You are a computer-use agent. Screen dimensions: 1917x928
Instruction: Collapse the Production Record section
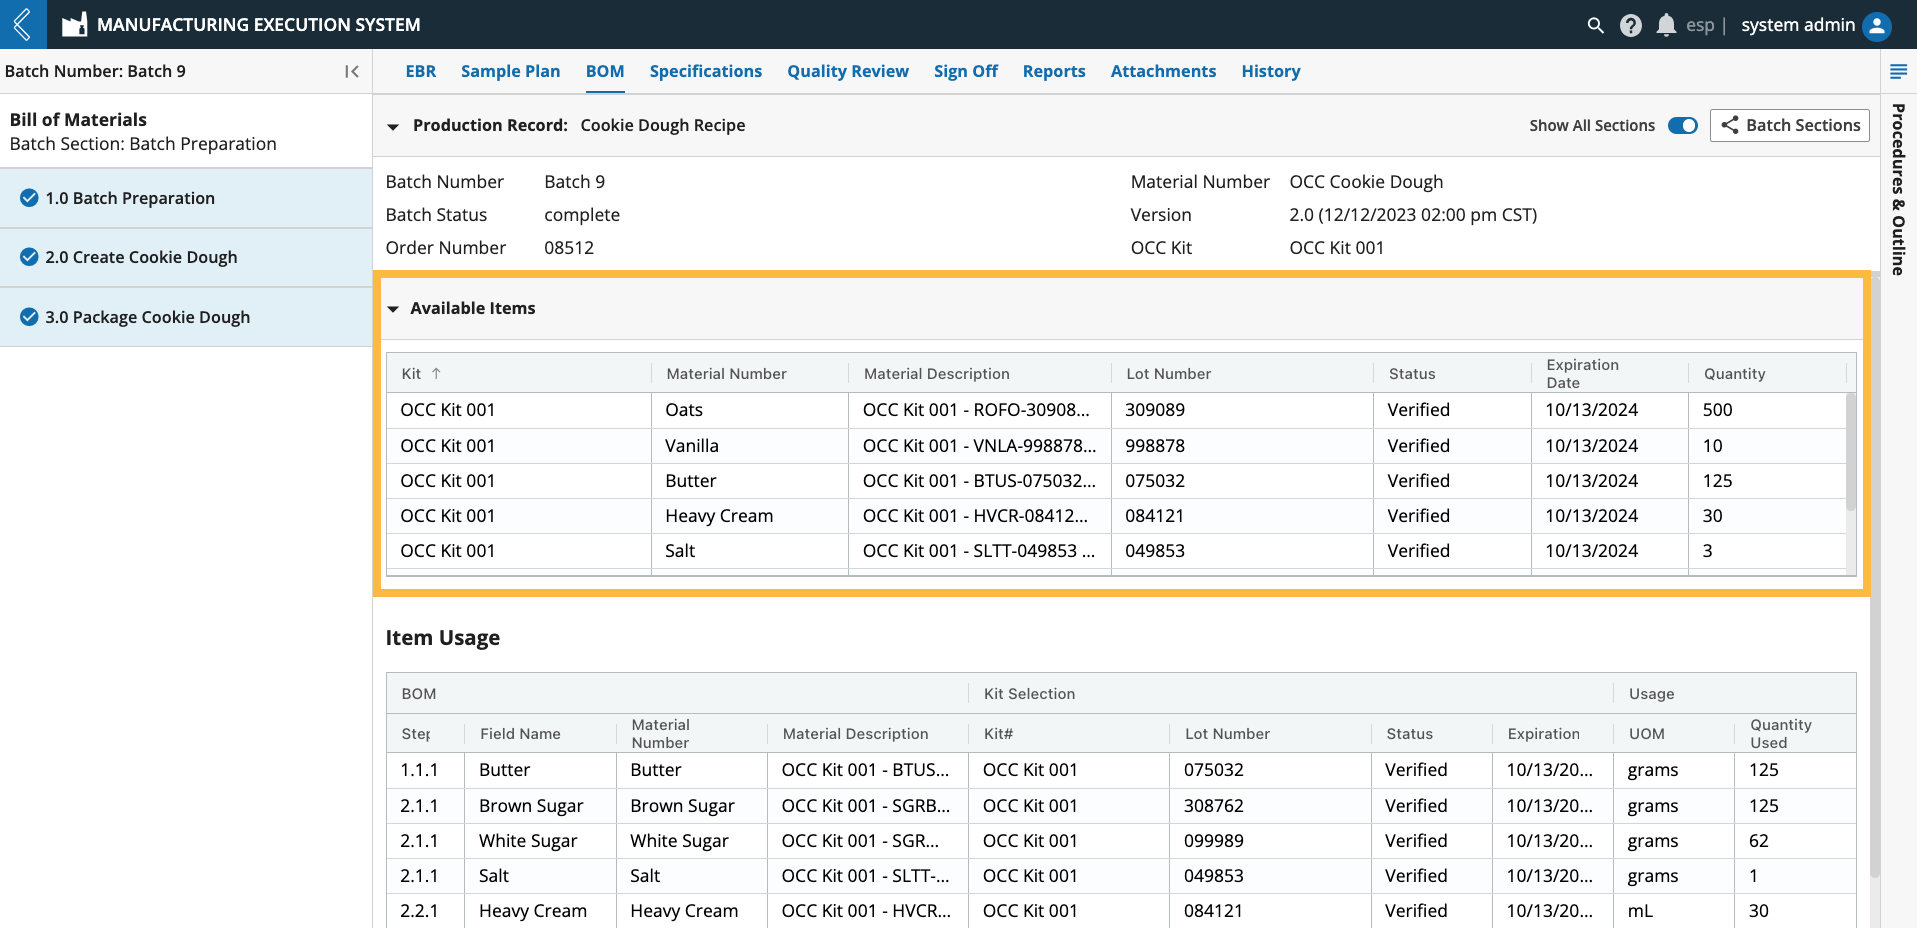pos(393,126)
